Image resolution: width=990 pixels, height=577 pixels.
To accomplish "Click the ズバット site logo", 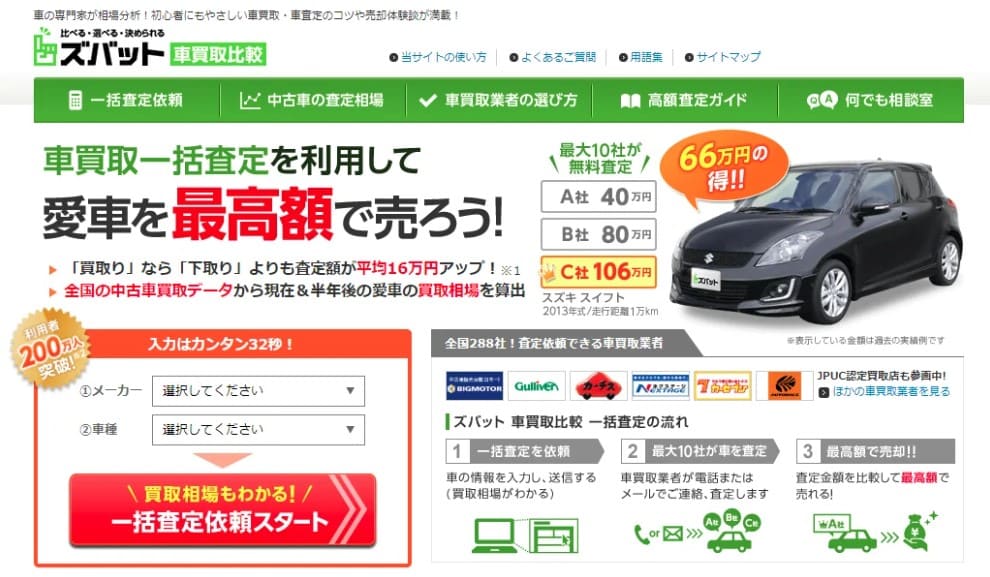I will click(150, 47).
